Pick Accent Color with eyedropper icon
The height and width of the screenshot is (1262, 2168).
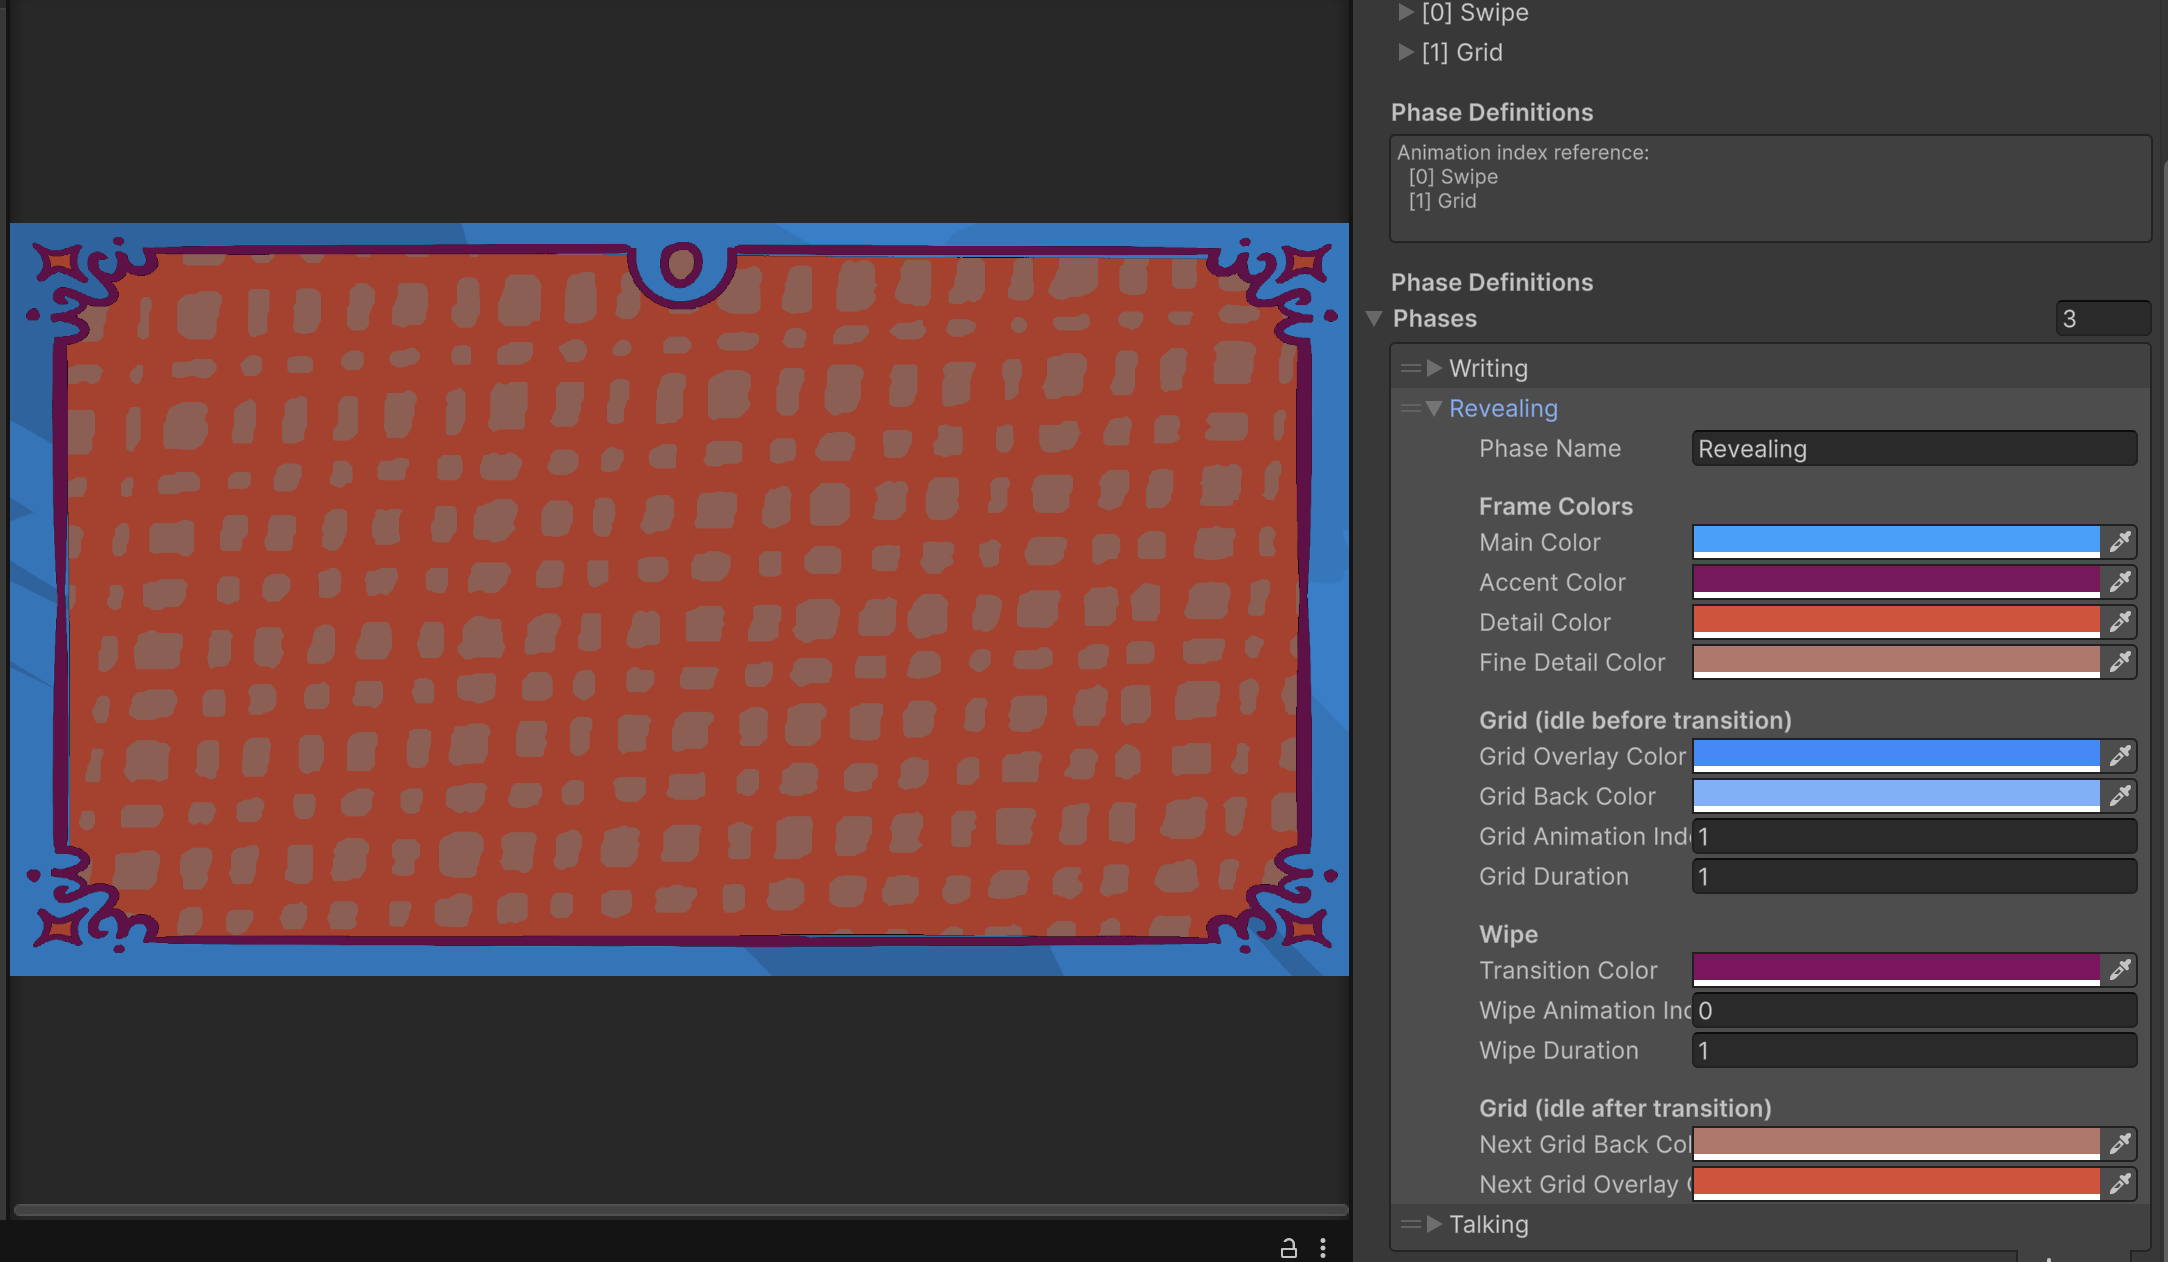coord(2119,582)
